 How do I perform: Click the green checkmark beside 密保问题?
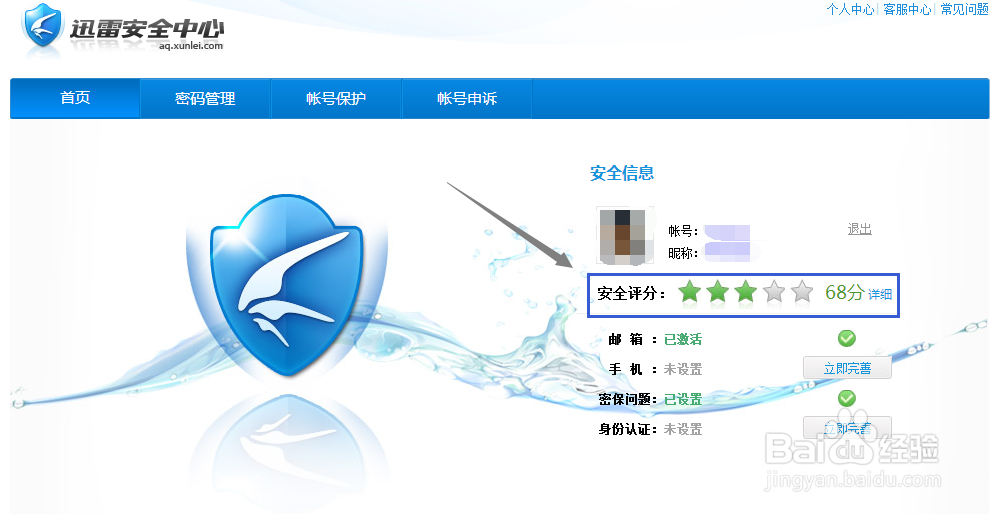846,398
